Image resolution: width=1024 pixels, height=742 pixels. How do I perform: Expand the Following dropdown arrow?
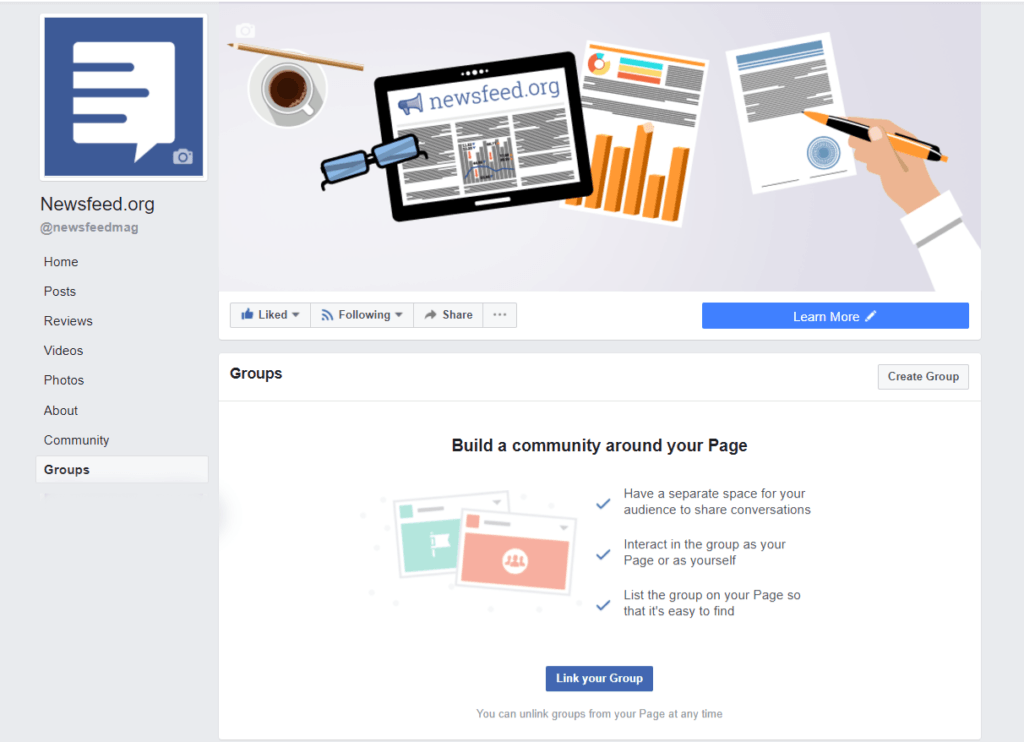pos(399,315)
